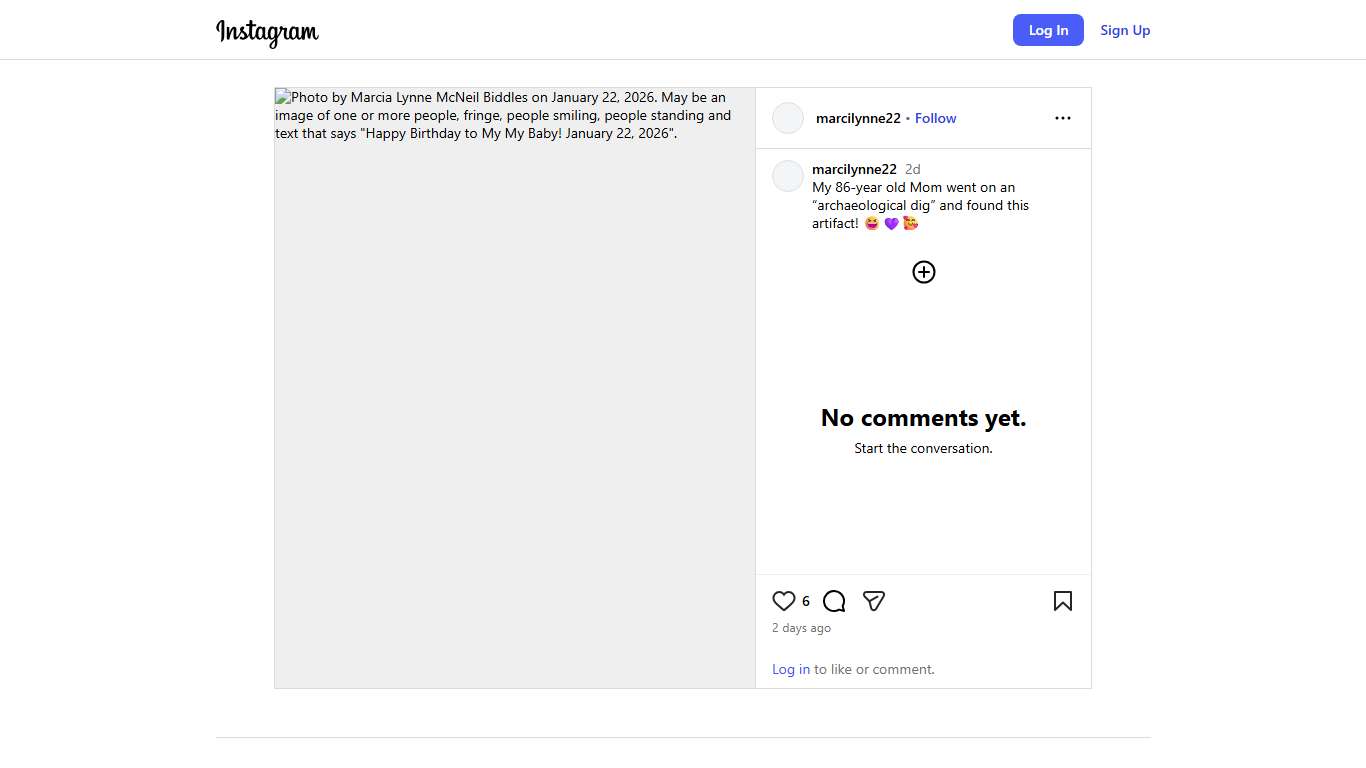Open the Sign Up page
Image resolution: width=1366 pixels, height=768 pixels.
pos(1125,30)
